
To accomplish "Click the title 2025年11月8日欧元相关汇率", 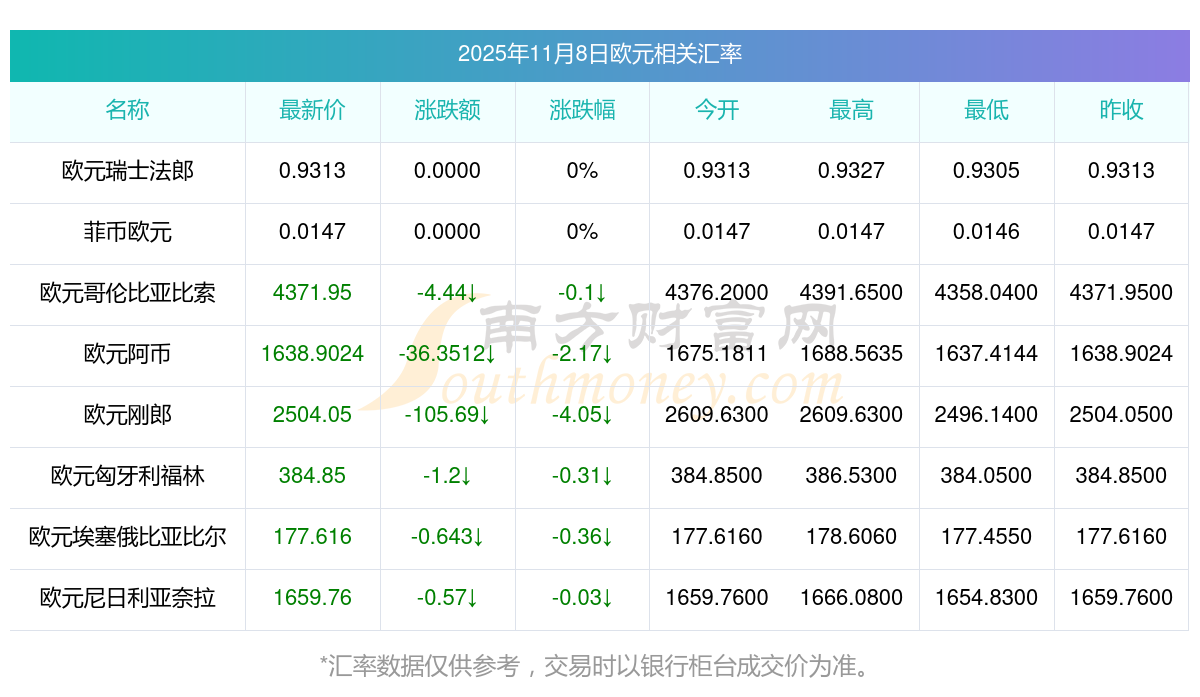I will pyautogui.click(x=599, y=54).
